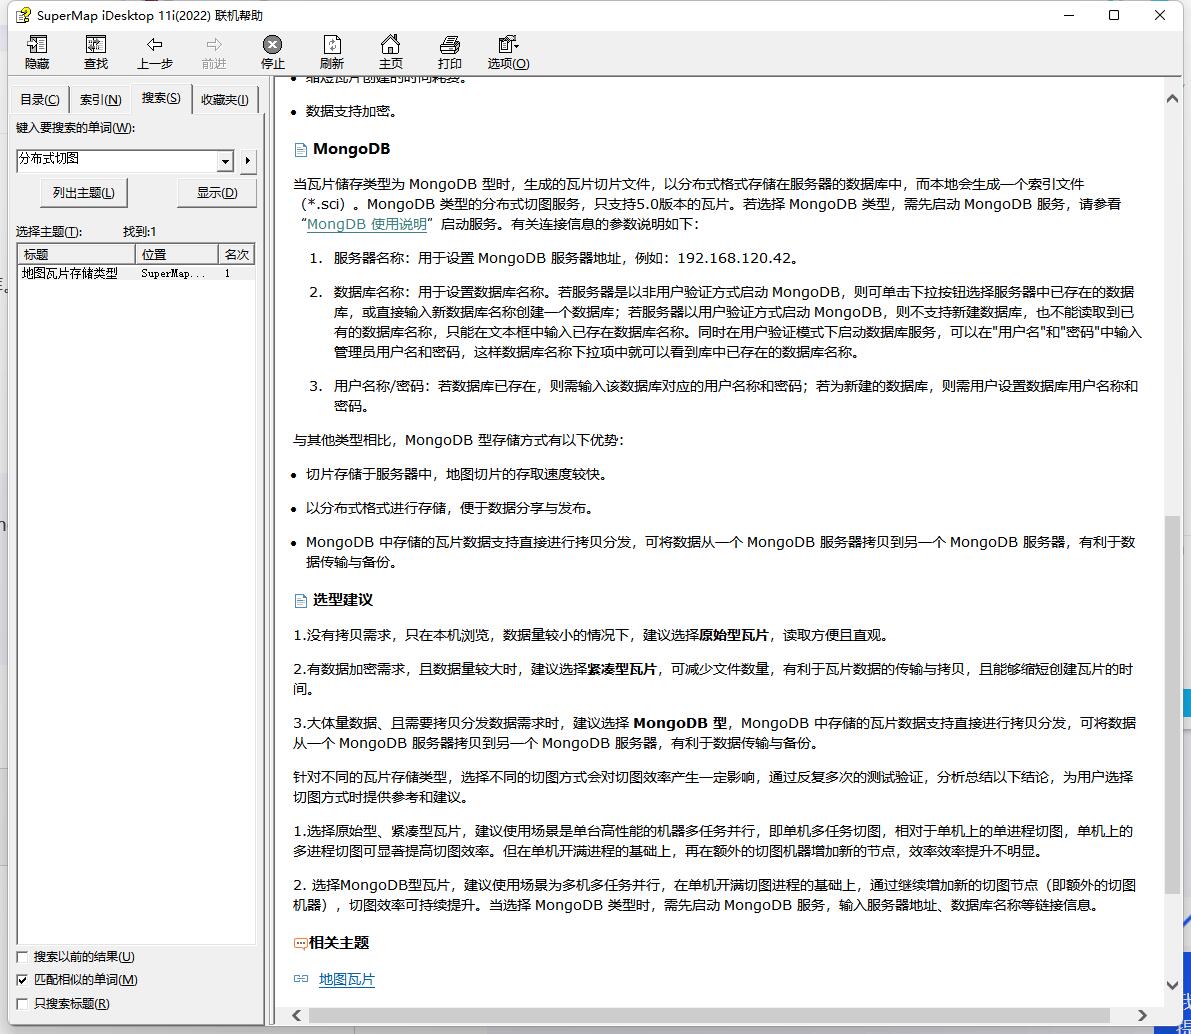Minimize the help window

[x=1069, y=15]
